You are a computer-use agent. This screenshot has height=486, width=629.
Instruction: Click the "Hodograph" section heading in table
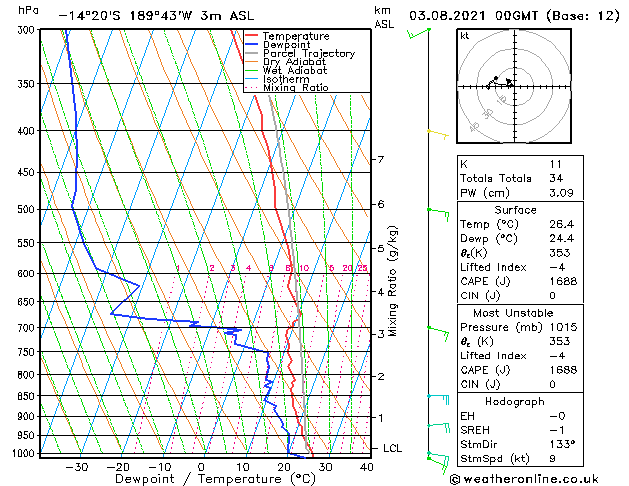[x=515, y=402]
